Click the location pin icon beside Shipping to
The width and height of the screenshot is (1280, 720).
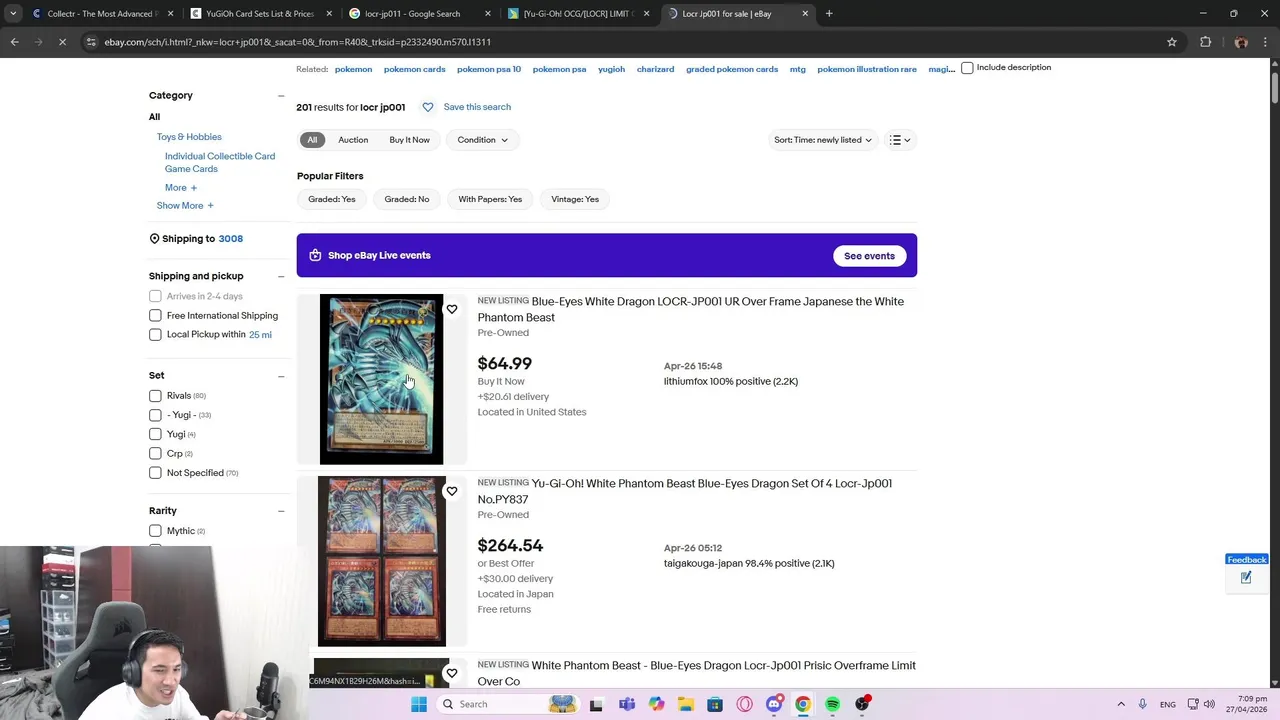(x=154, y=239)
